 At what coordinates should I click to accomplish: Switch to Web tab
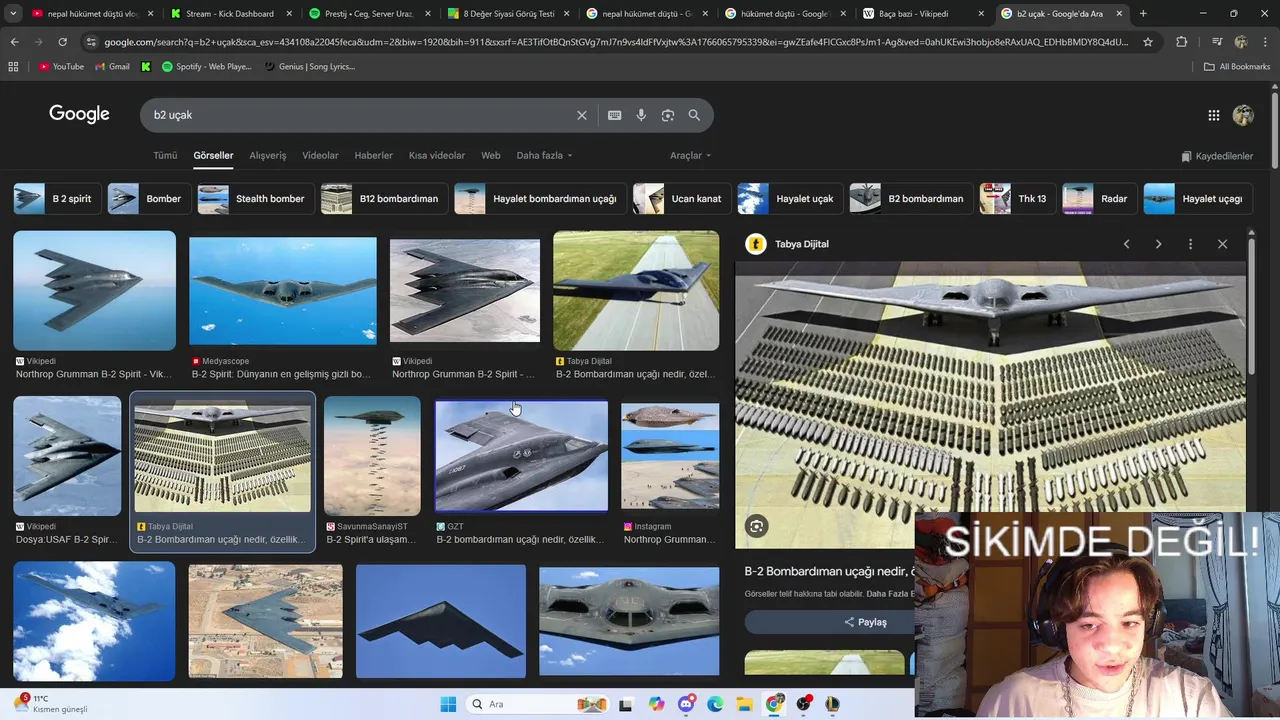tap(490, 155)
